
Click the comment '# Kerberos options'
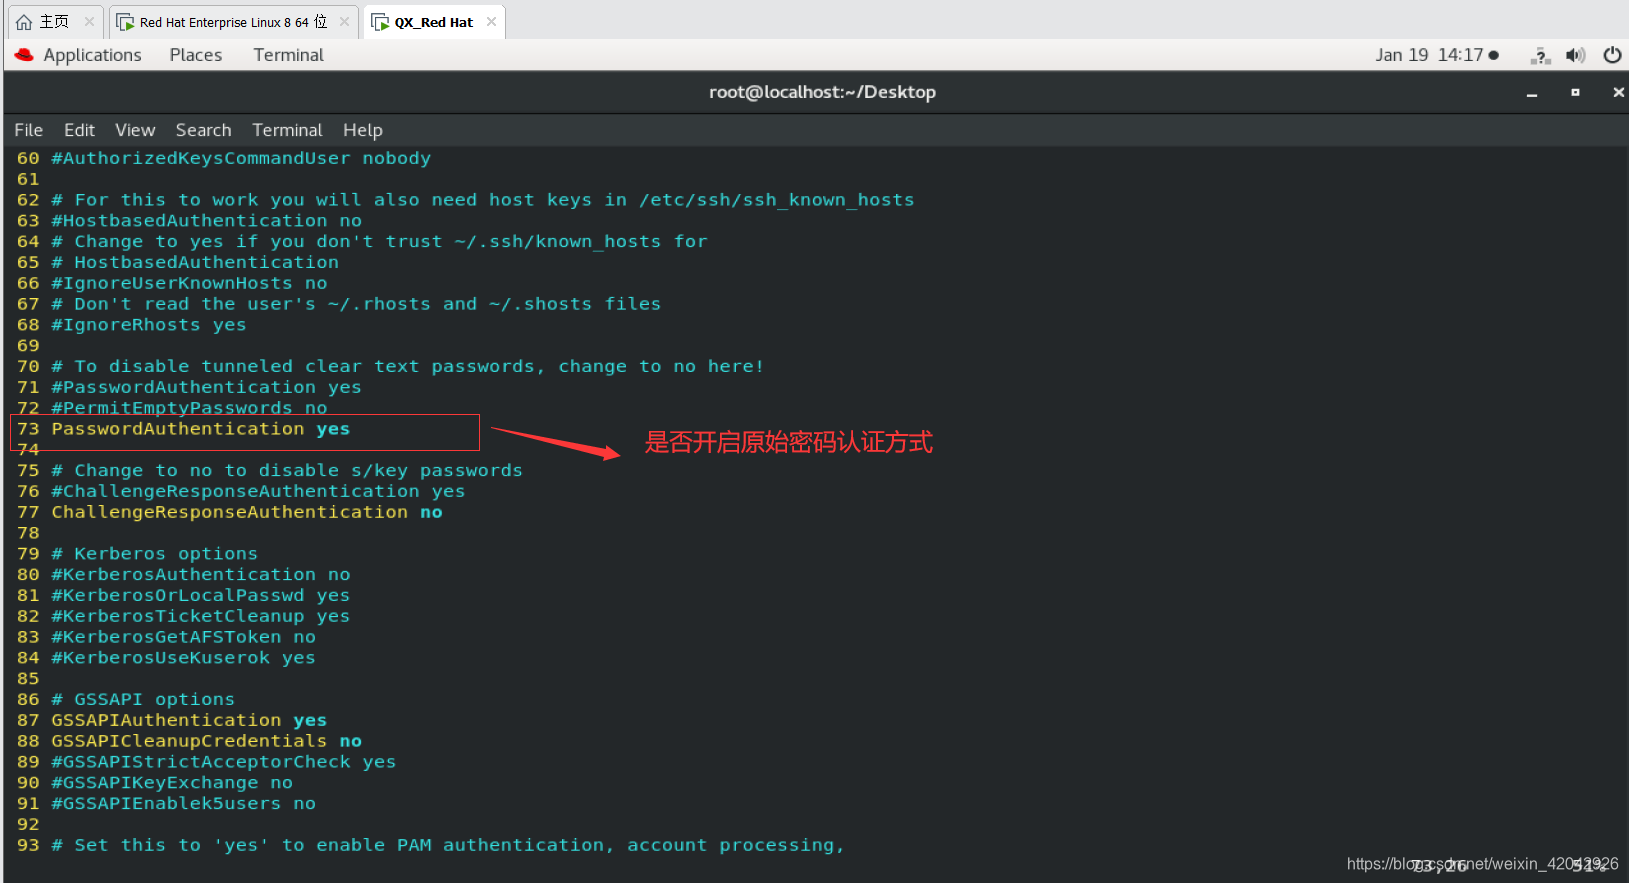pyautogui.click(x=155, y=554)
